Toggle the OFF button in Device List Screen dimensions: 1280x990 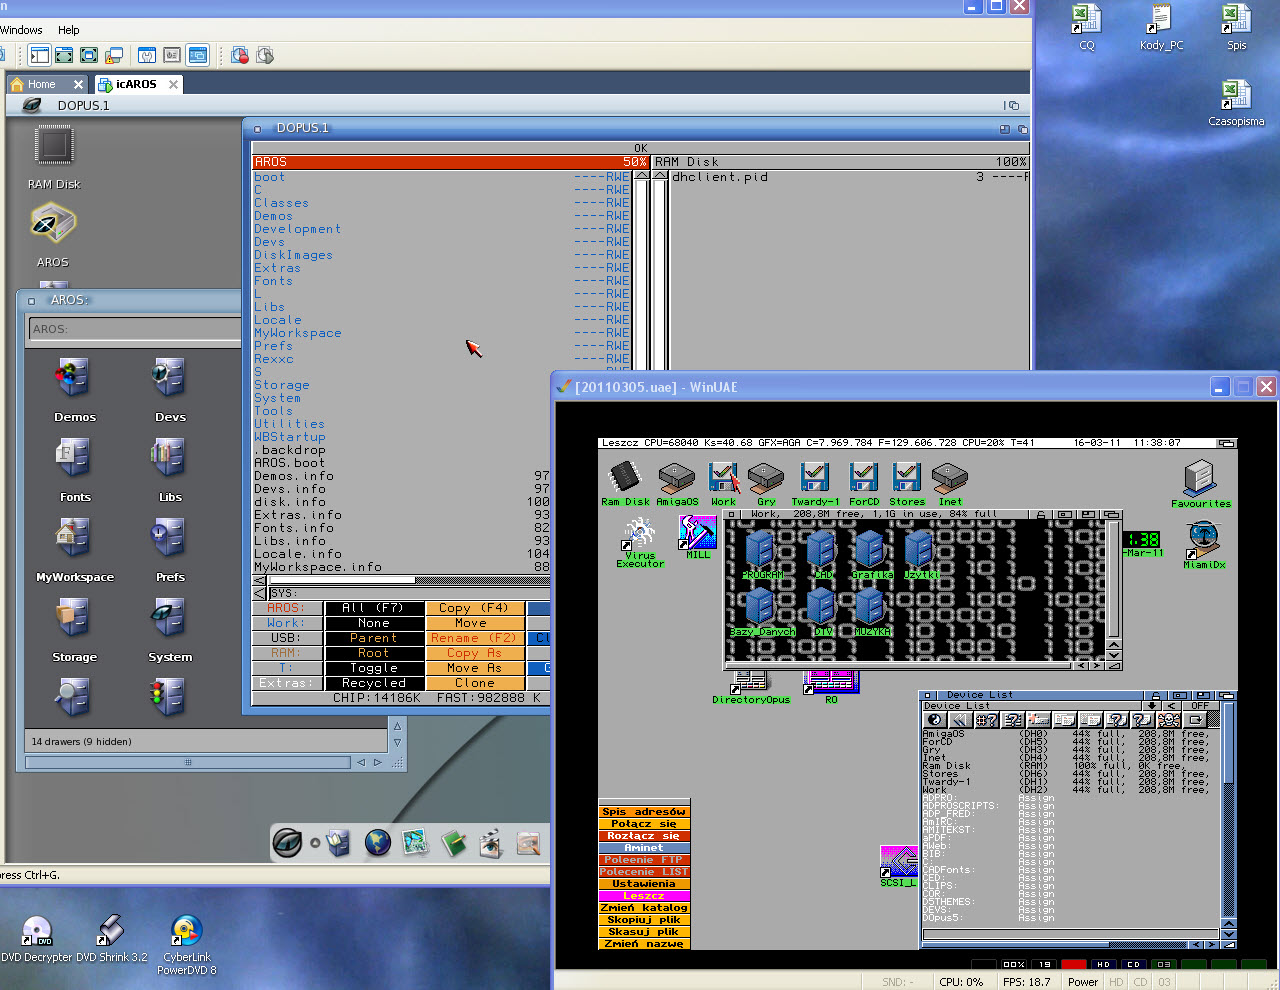1200,706
